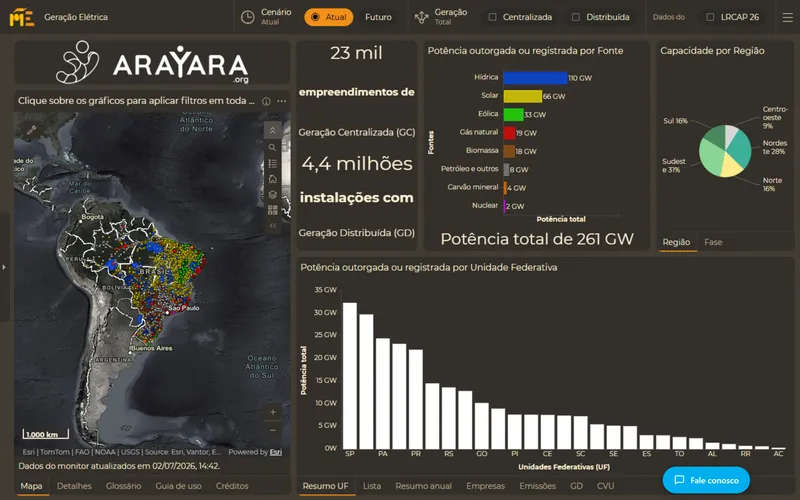Click the GO bar in UF chart

coord(481,426)
